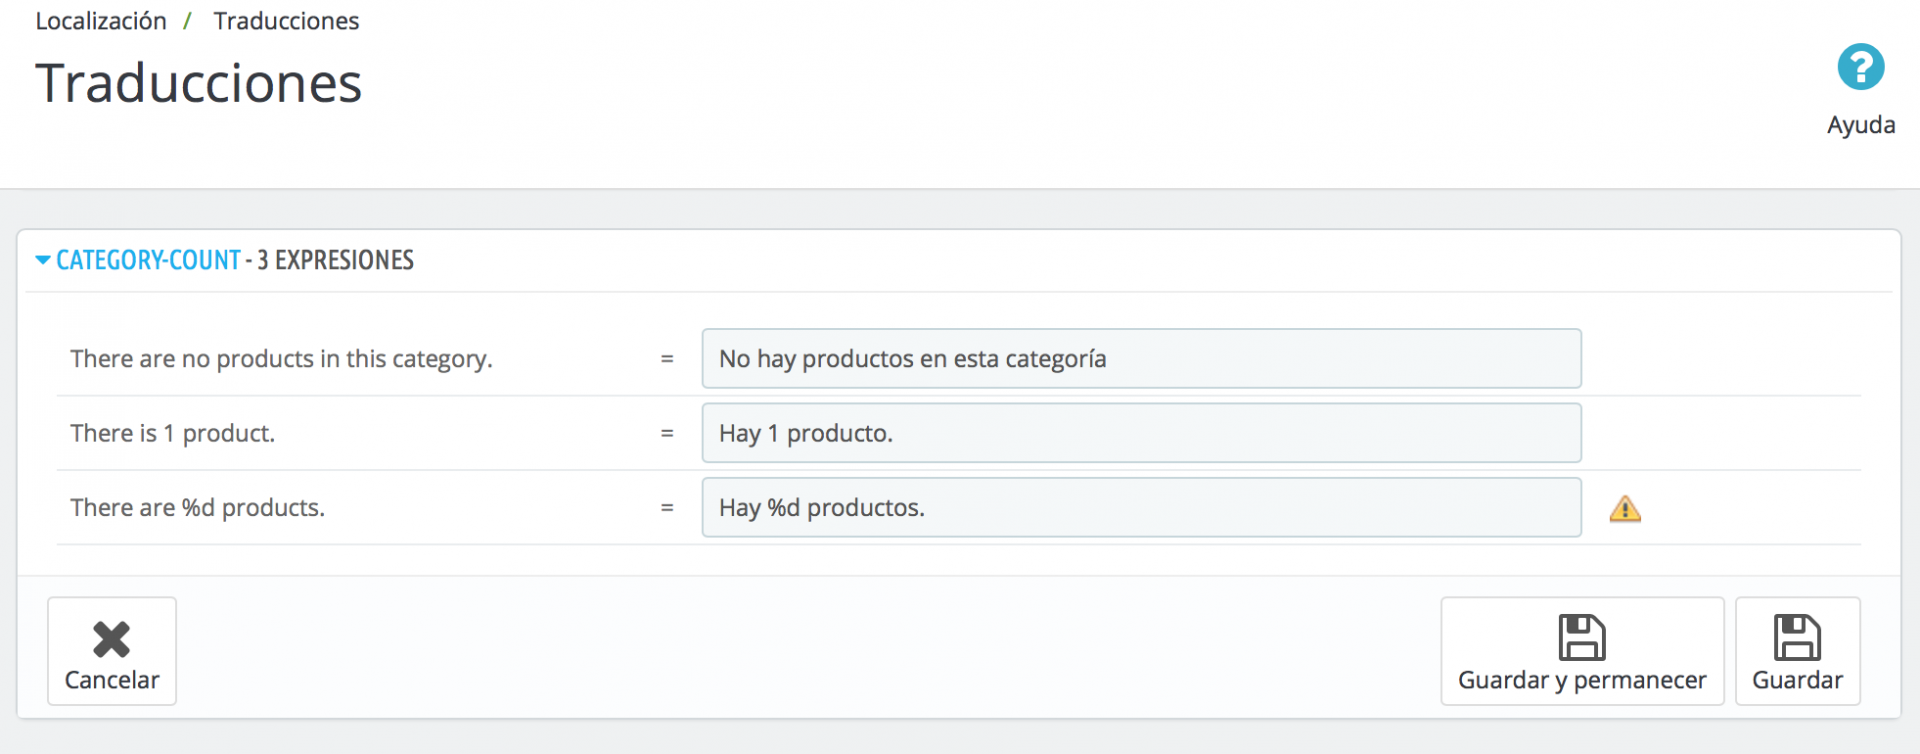Focus the 'No hay productos en esta categoría' field
Screen dimensions: 1920x754
(1141, 359)
